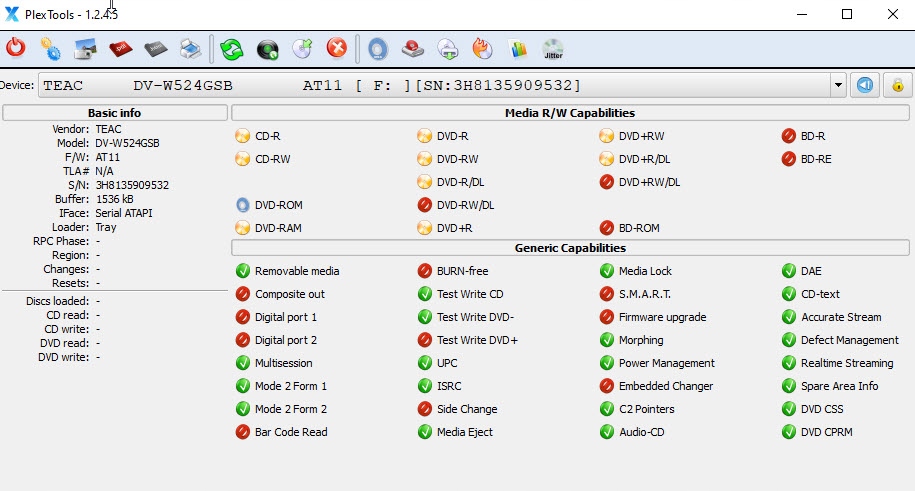Click the BURN-free red status icon
The width and height of the screenshot is (915, 491).
[x=424, y=271]
